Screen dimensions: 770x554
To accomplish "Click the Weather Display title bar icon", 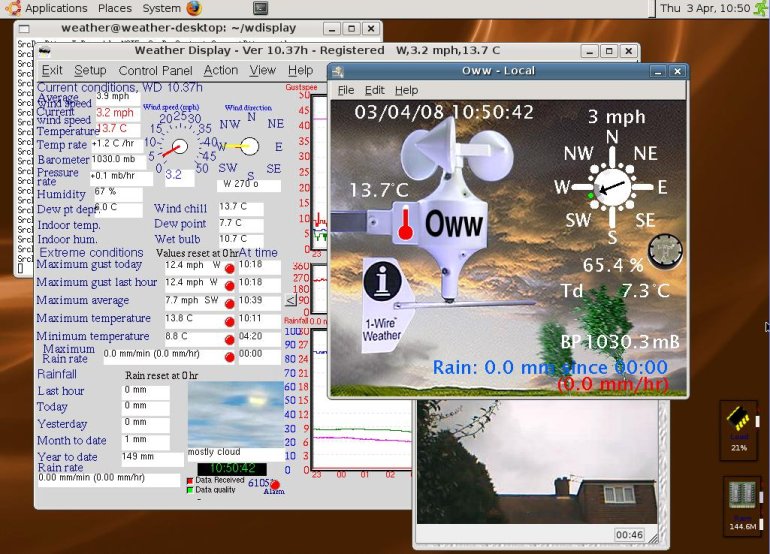I will [44, 51].
